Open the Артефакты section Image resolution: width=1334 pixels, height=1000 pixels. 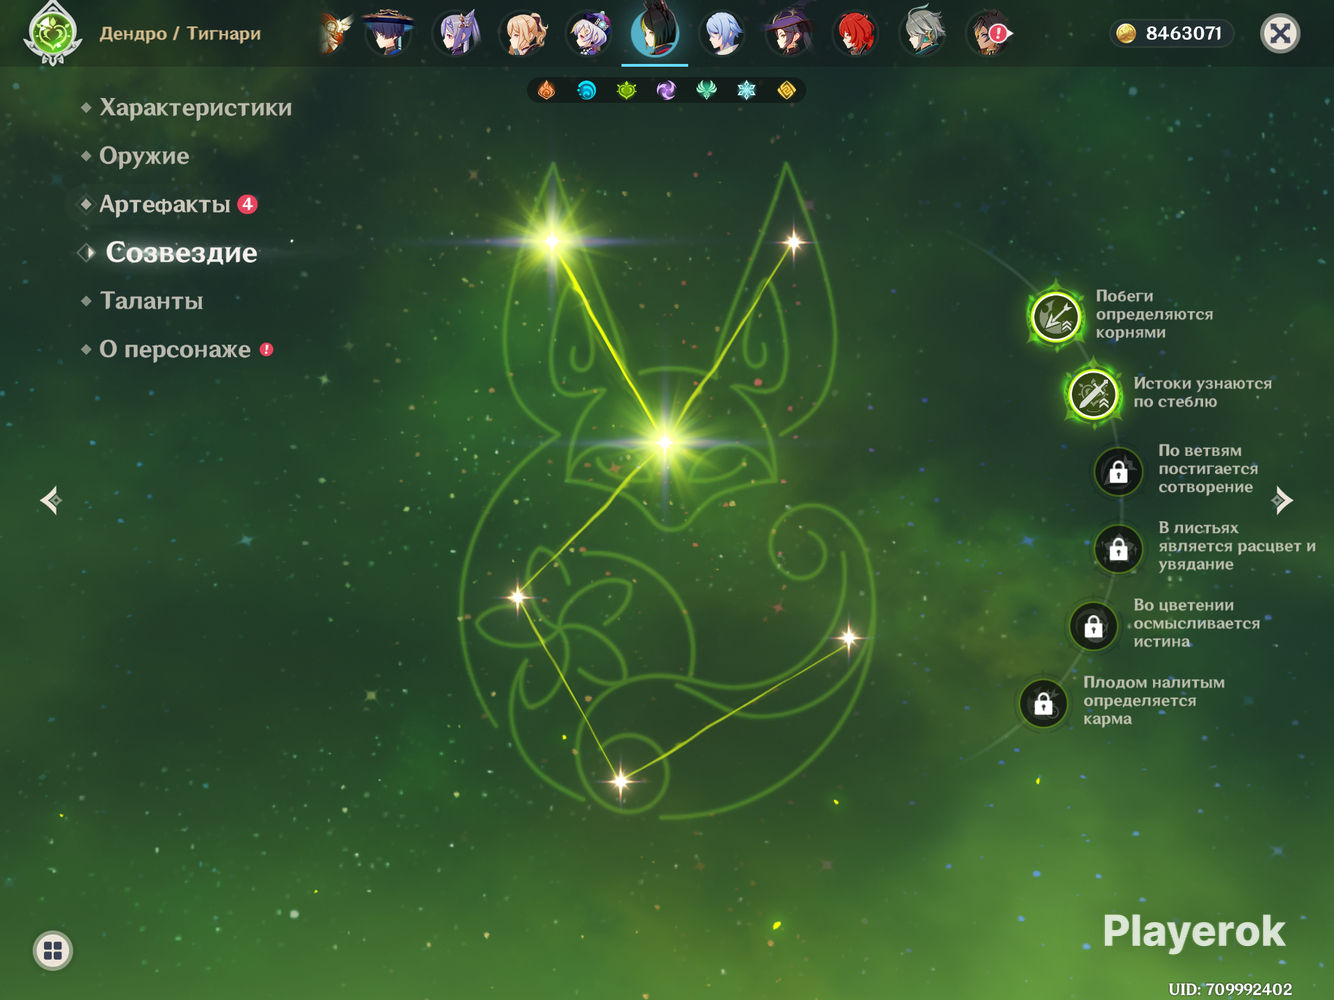click(x=165, y=204)
